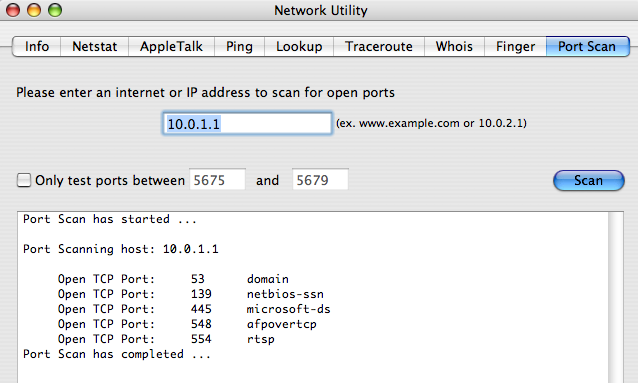The height and width of the screenshot is (383, 638).
Task: Open the Finger tab
Action: 515,46
